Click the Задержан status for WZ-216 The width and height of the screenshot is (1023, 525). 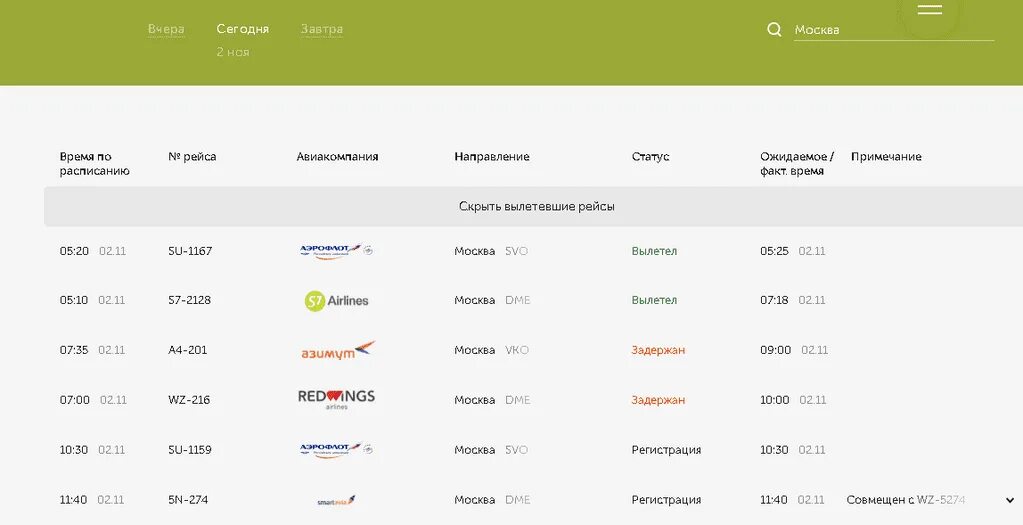click(658, 400)
